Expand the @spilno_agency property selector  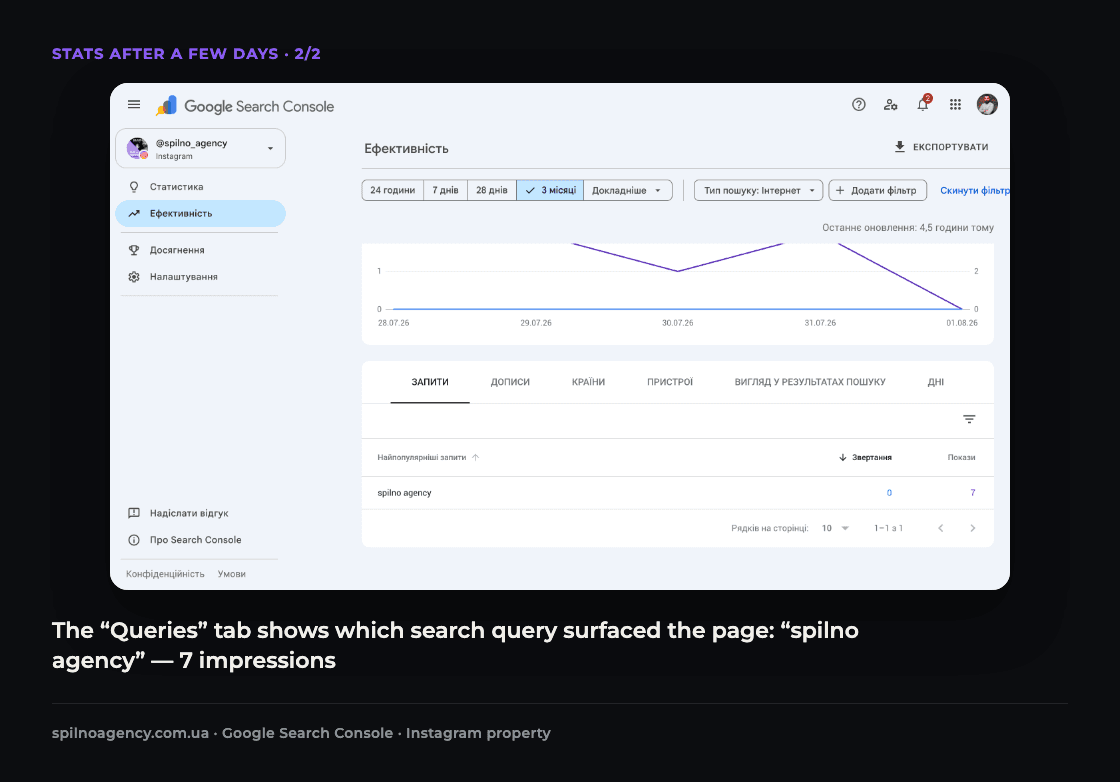[x=200, y=149]
